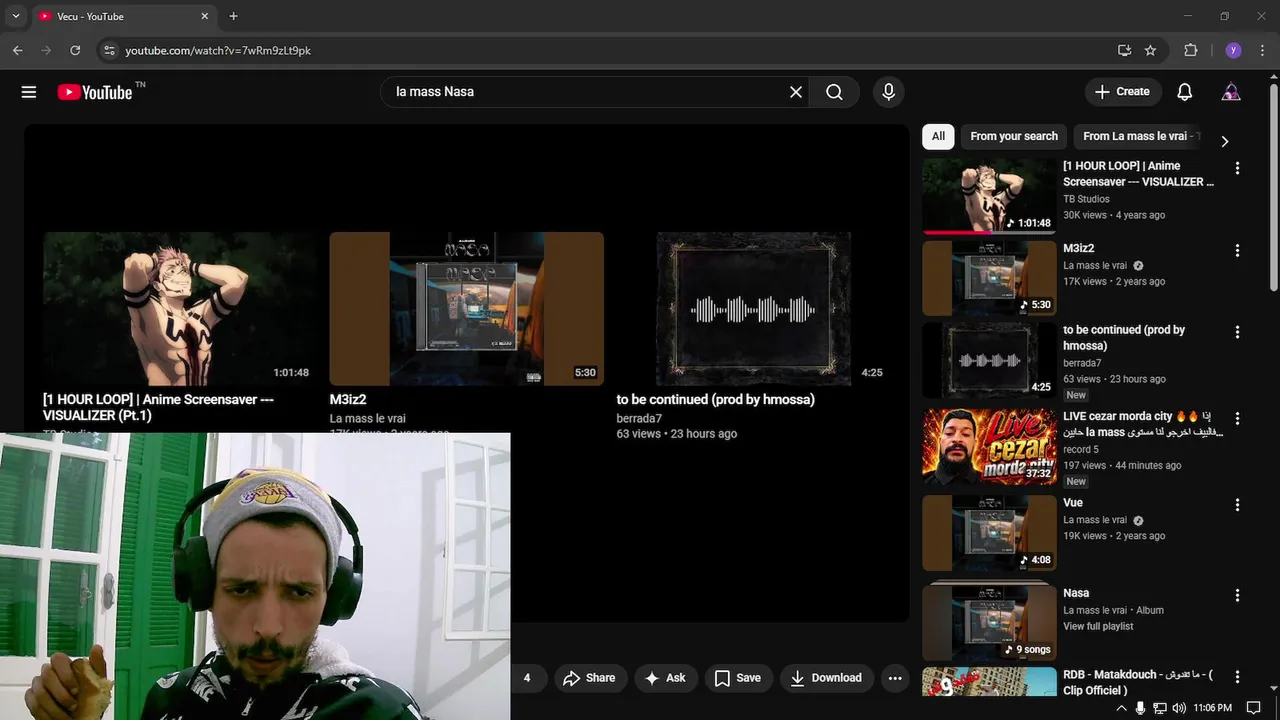The image size is (1280, 720).
Task: Open options for Vue sidebar video
Action: (x=1237, y=506)
